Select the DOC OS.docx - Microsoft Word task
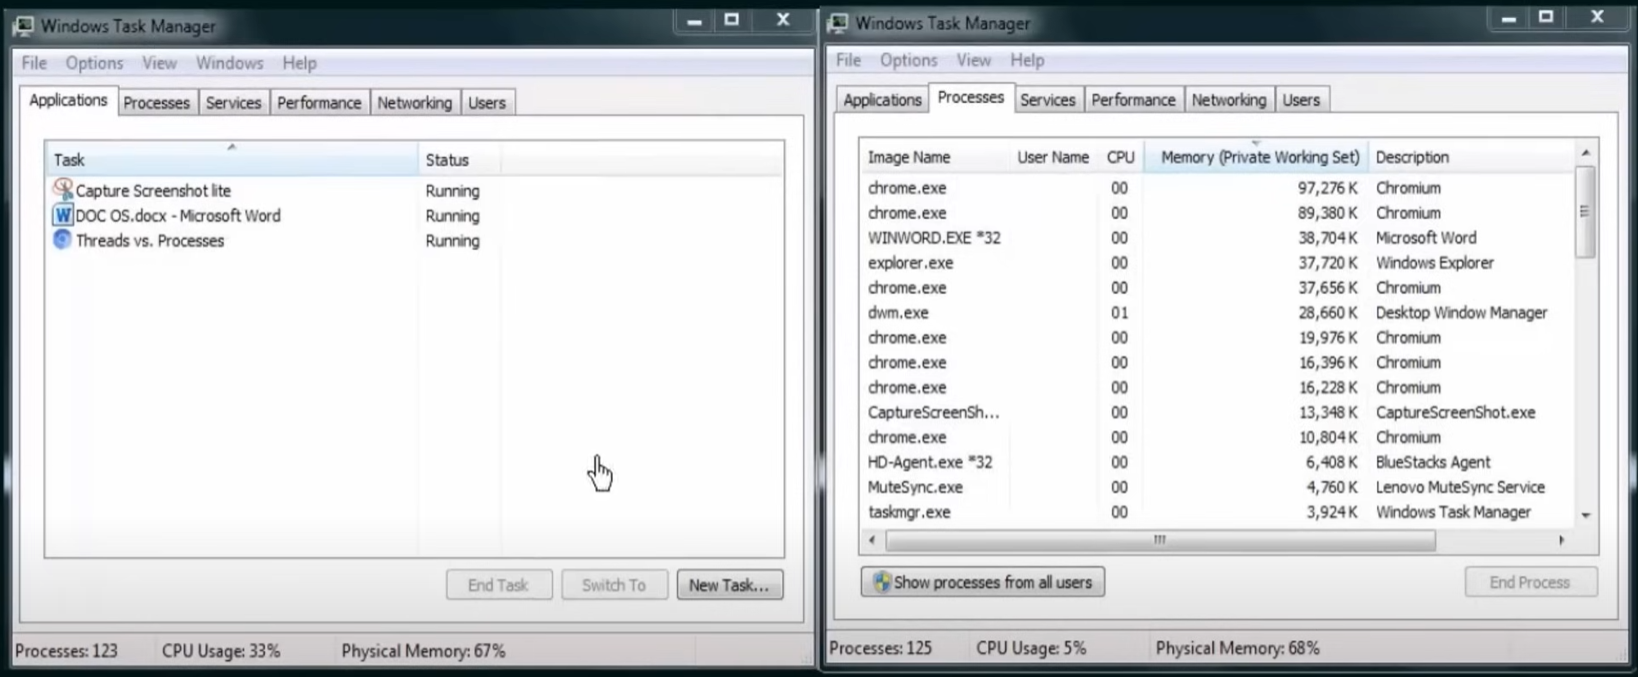This screenshot has width=1638, height=677. click(x=415, y=215)
